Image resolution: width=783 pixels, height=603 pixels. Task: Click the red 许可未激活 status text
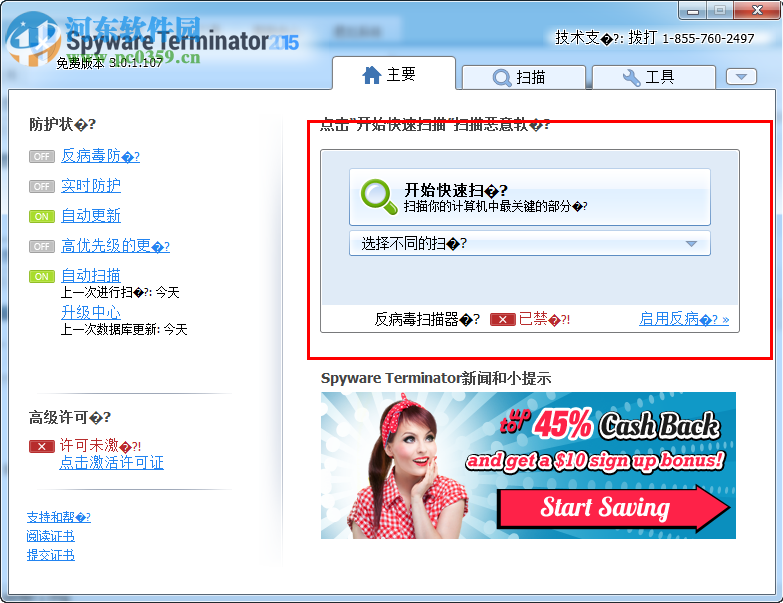[x=100, y=445]
